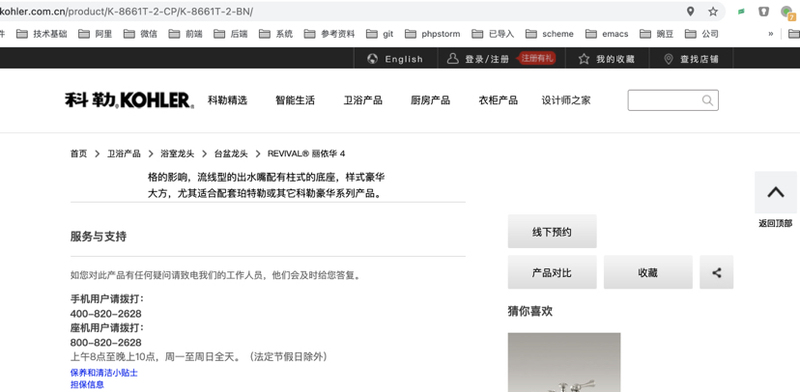
Task: Click 登录/注册 to sign in
Action: tap(478, 59)
